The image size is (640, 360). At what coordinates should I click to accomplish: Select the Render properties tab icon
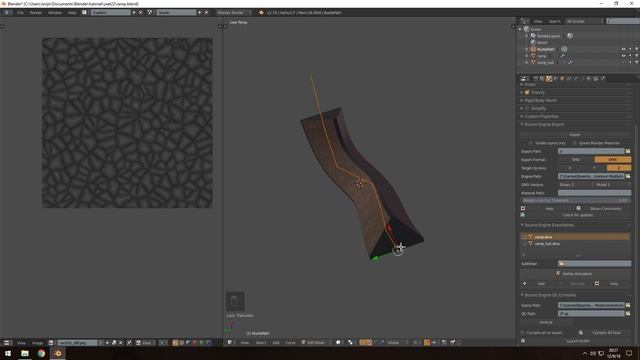click(536, 78)
